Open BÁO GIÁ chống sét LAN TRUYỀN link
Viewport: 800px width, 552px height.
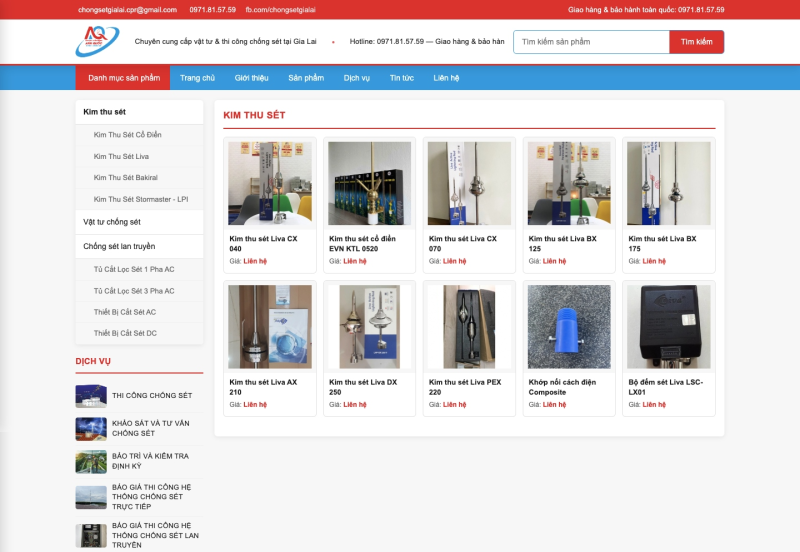click(156, 535)
